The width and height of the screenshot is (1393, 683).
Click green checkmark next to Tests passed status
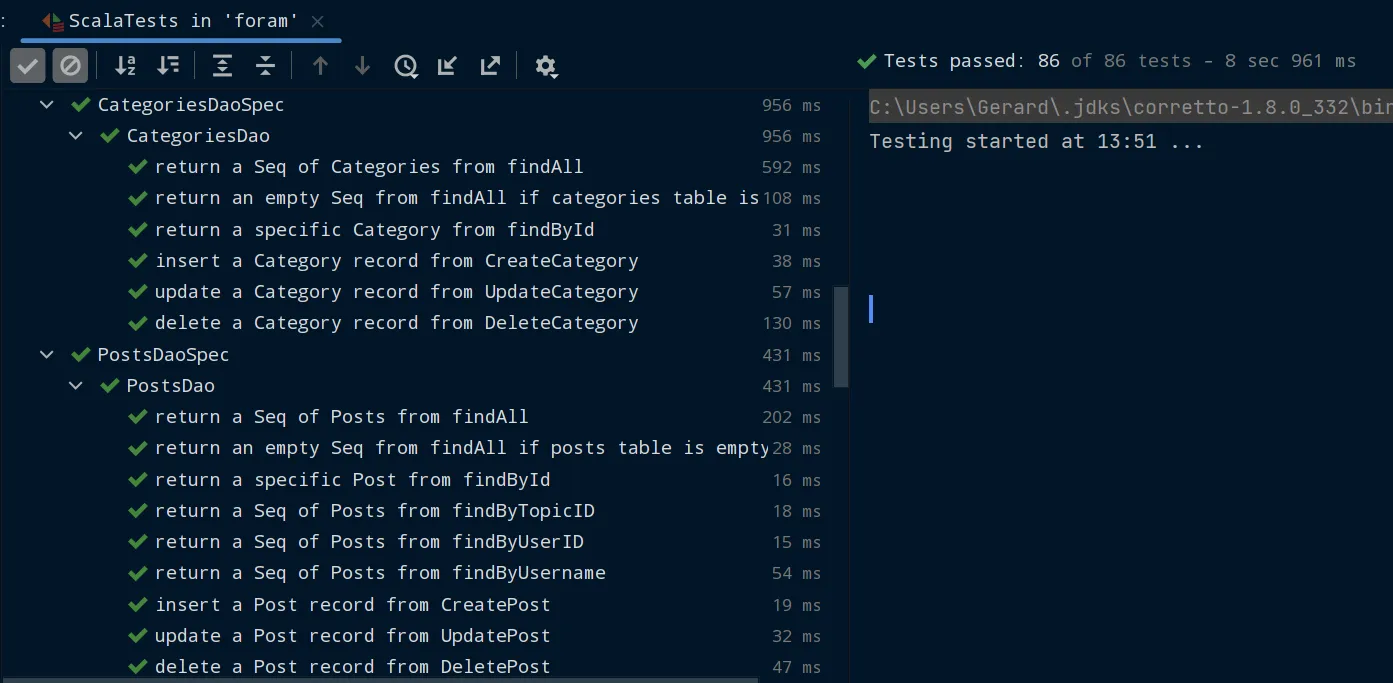(x=866, y=61)
